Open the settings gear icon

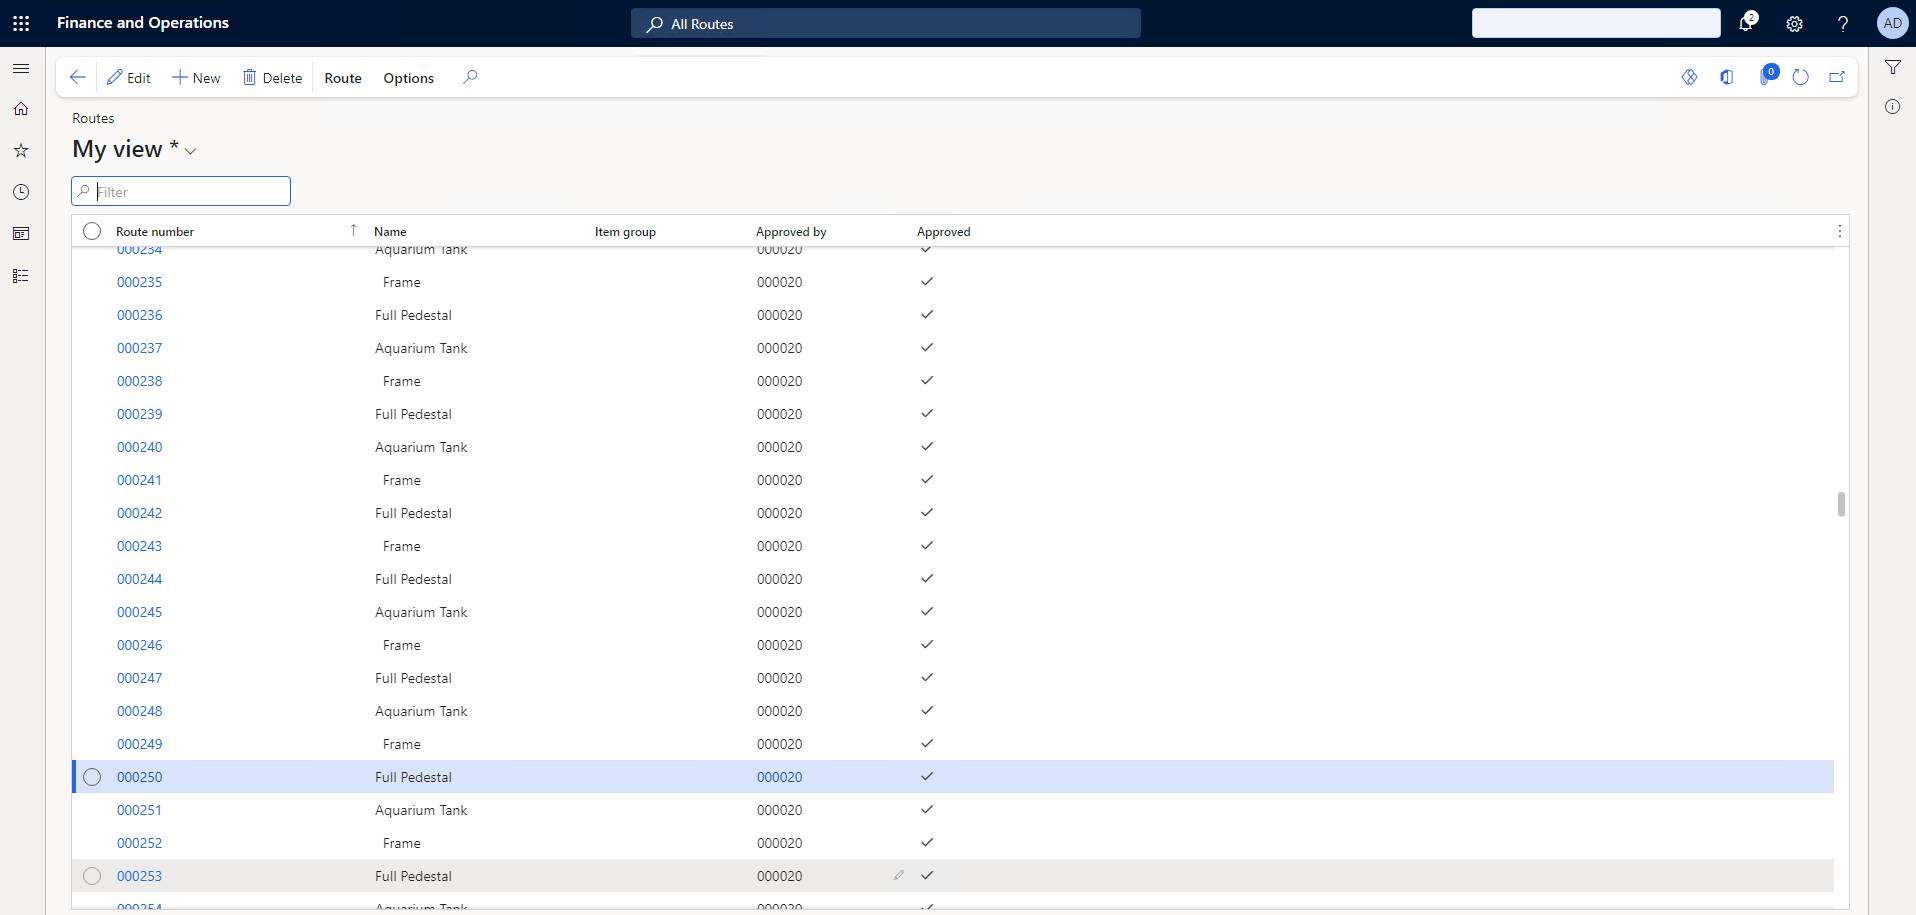coord(1794,24)
